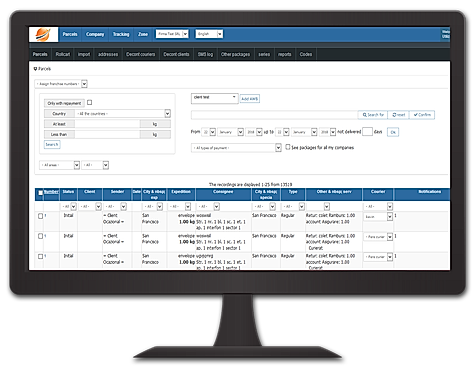
Task: Enable the Only with repayment checkbox
Action: pyautogui.click(x=90, y=103)
